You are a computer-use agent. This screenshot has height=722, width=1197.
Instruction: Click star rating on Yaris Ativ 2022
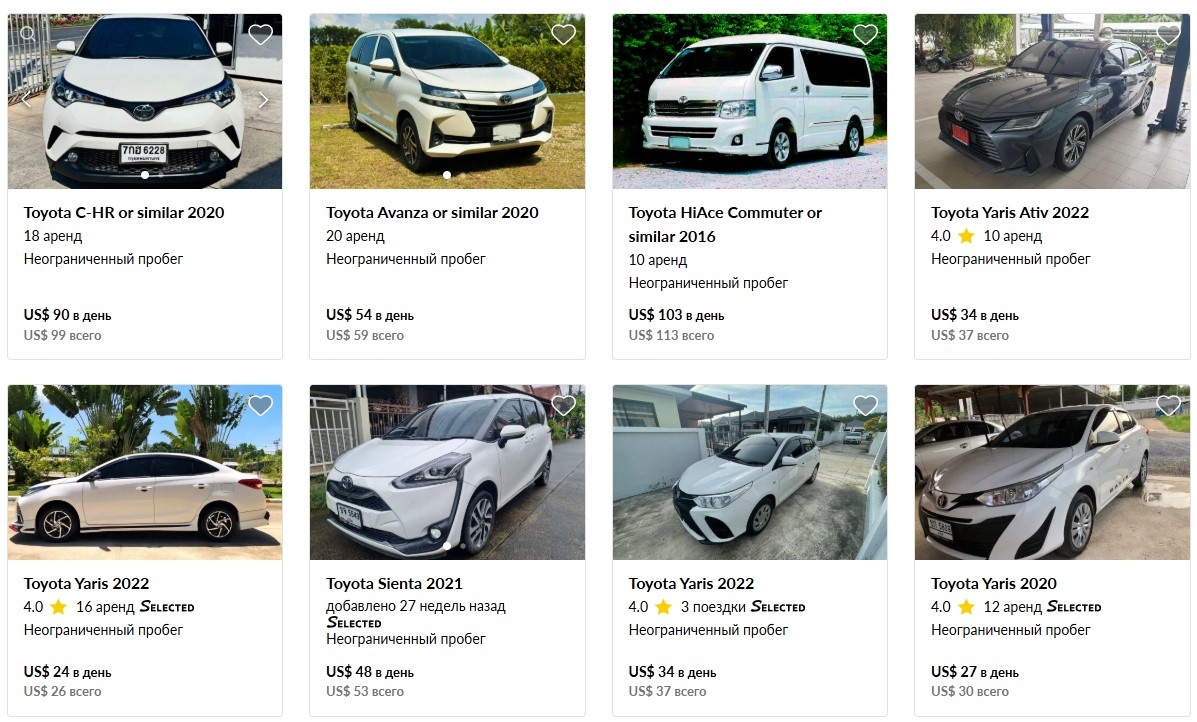(966, 236)
